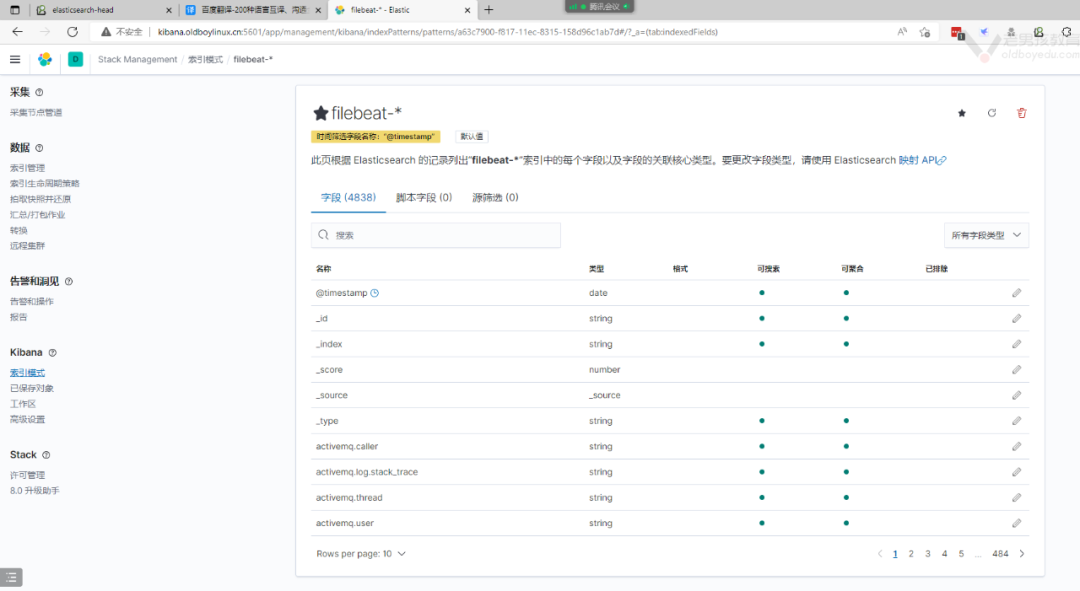Open 远程集群 in the sidebar
This screenshot has width=1080, height=591.
(28, 246)
